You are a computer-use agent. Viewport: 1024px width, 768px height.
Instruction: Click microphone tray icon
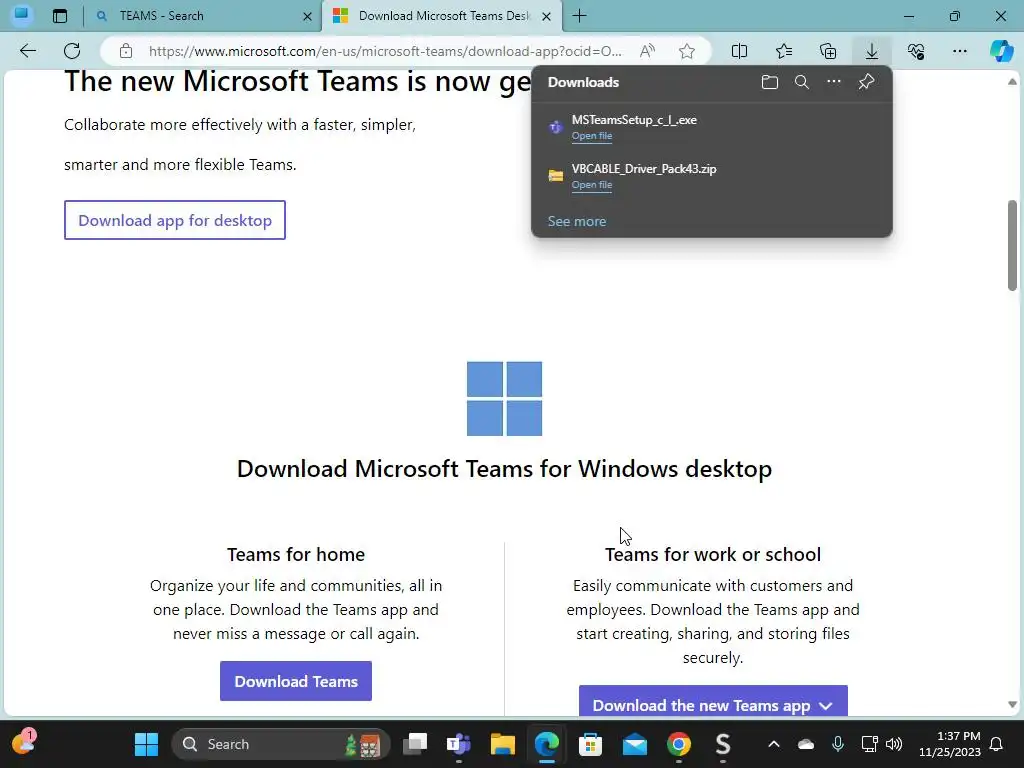(838, 744)
